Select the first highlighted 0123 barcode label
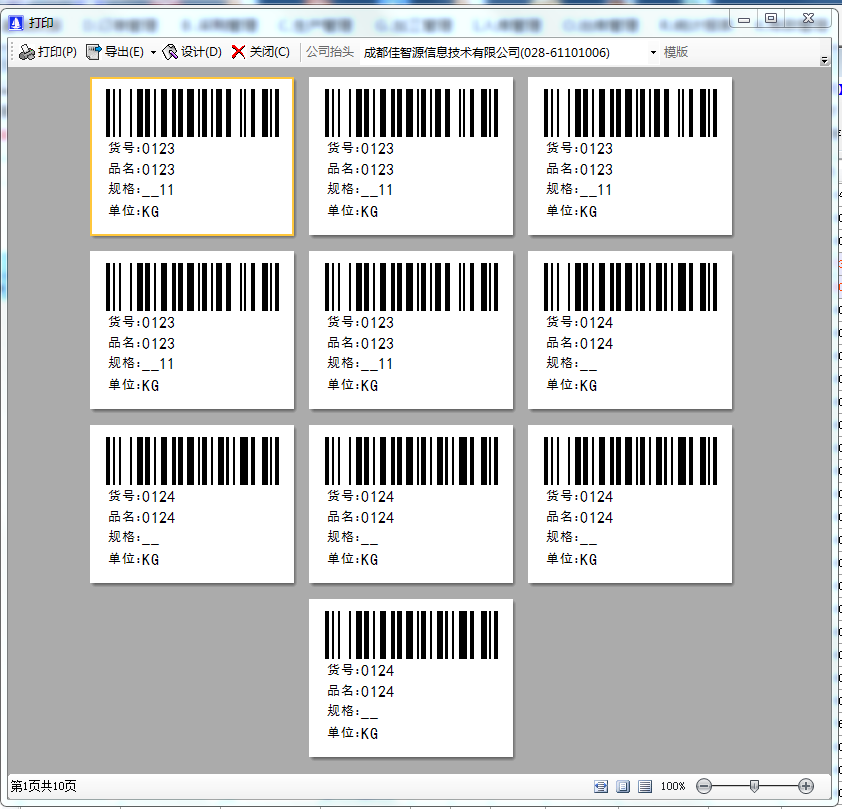 [x=192, y=157]
